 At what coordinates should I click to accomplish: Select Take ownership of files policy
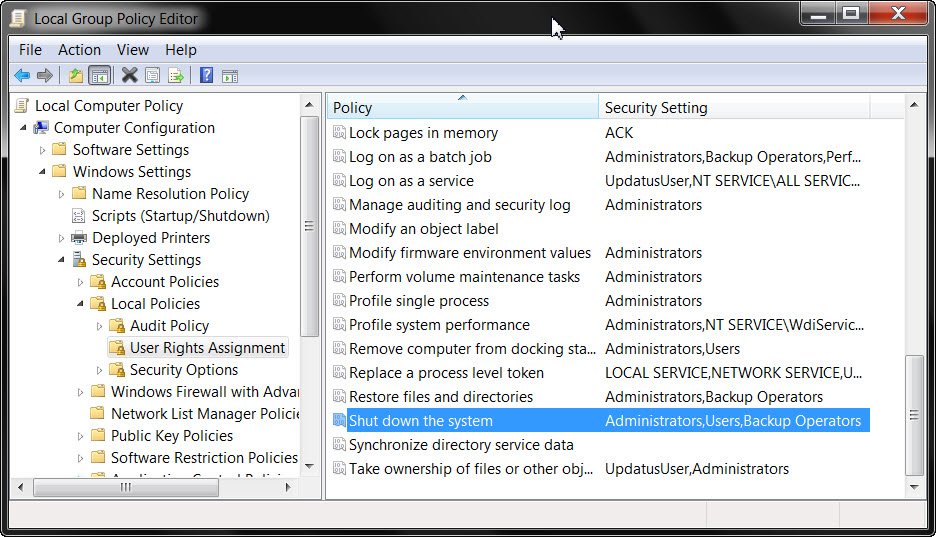coord(471,468)
